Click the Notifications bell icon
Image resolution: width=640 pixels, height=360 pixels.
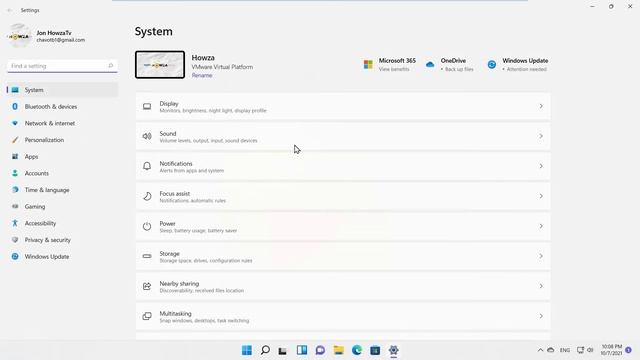coord(147,166)
